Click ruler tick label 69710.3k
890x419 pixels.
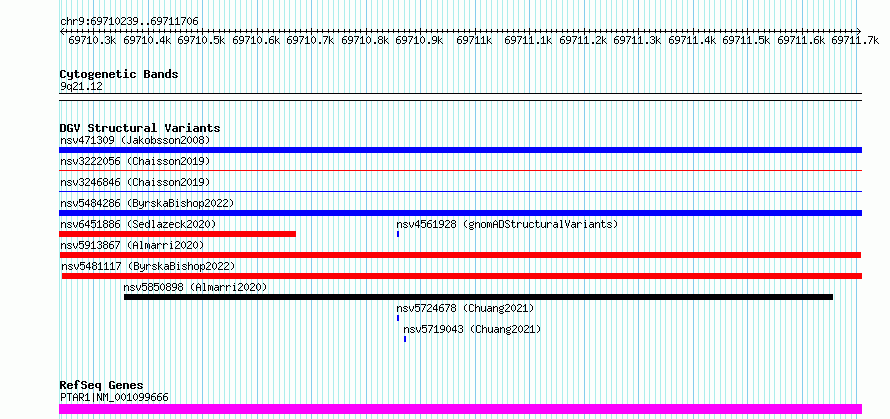coord(93,40)
